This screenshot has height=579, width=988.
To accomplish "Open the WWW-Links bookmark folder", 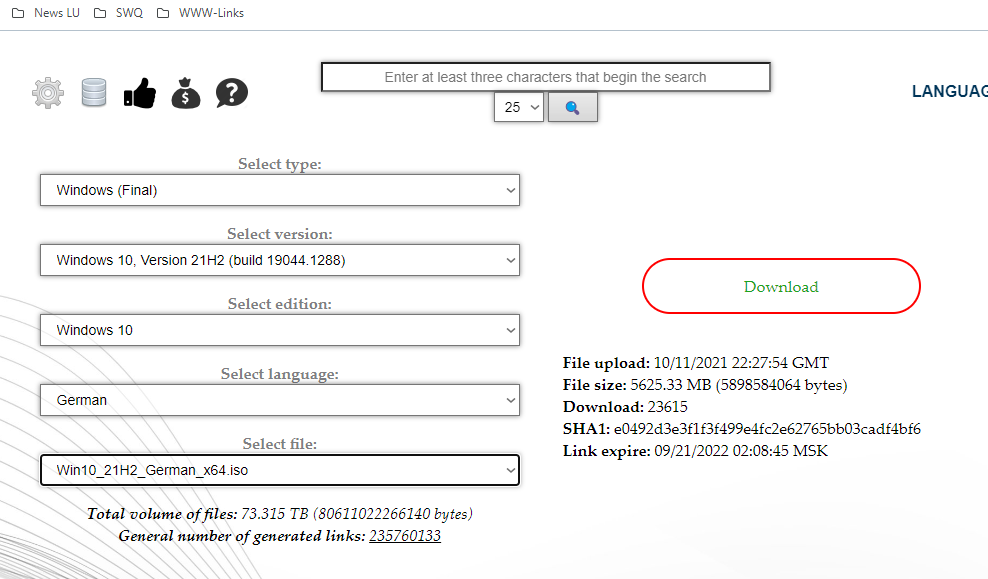I will pos(200,13).
